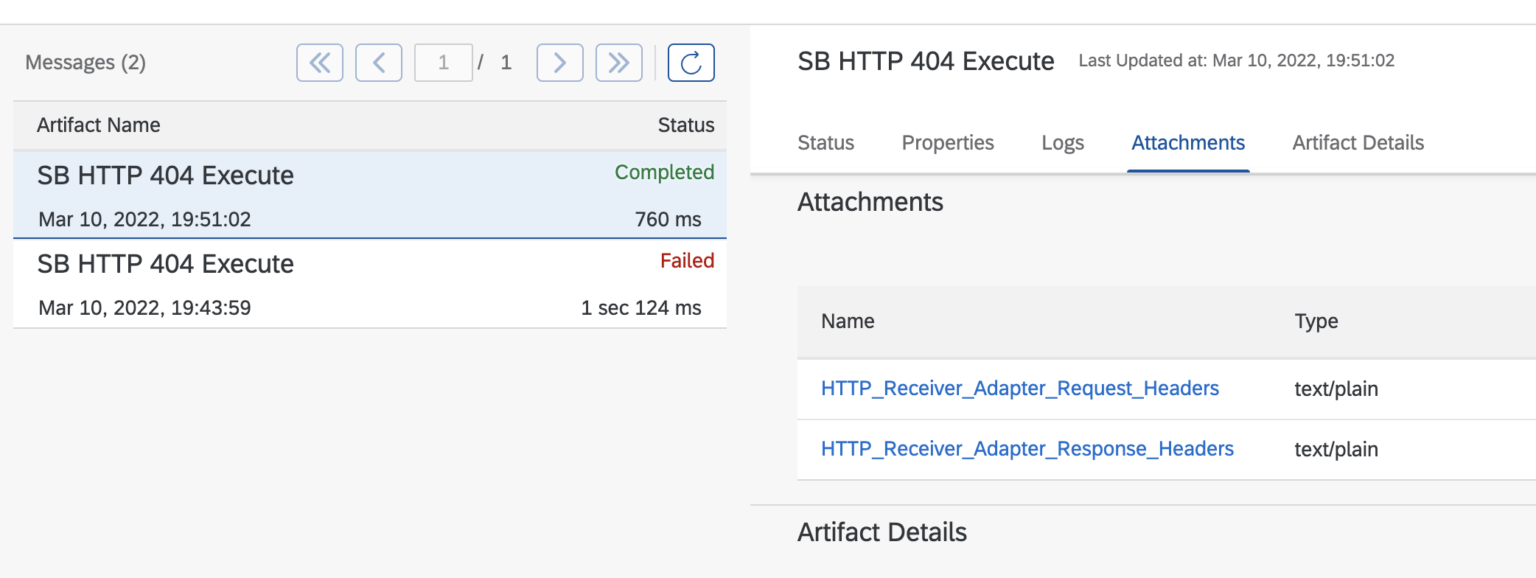
Task: Click the Status column header in messages
Action: [686, 125]
